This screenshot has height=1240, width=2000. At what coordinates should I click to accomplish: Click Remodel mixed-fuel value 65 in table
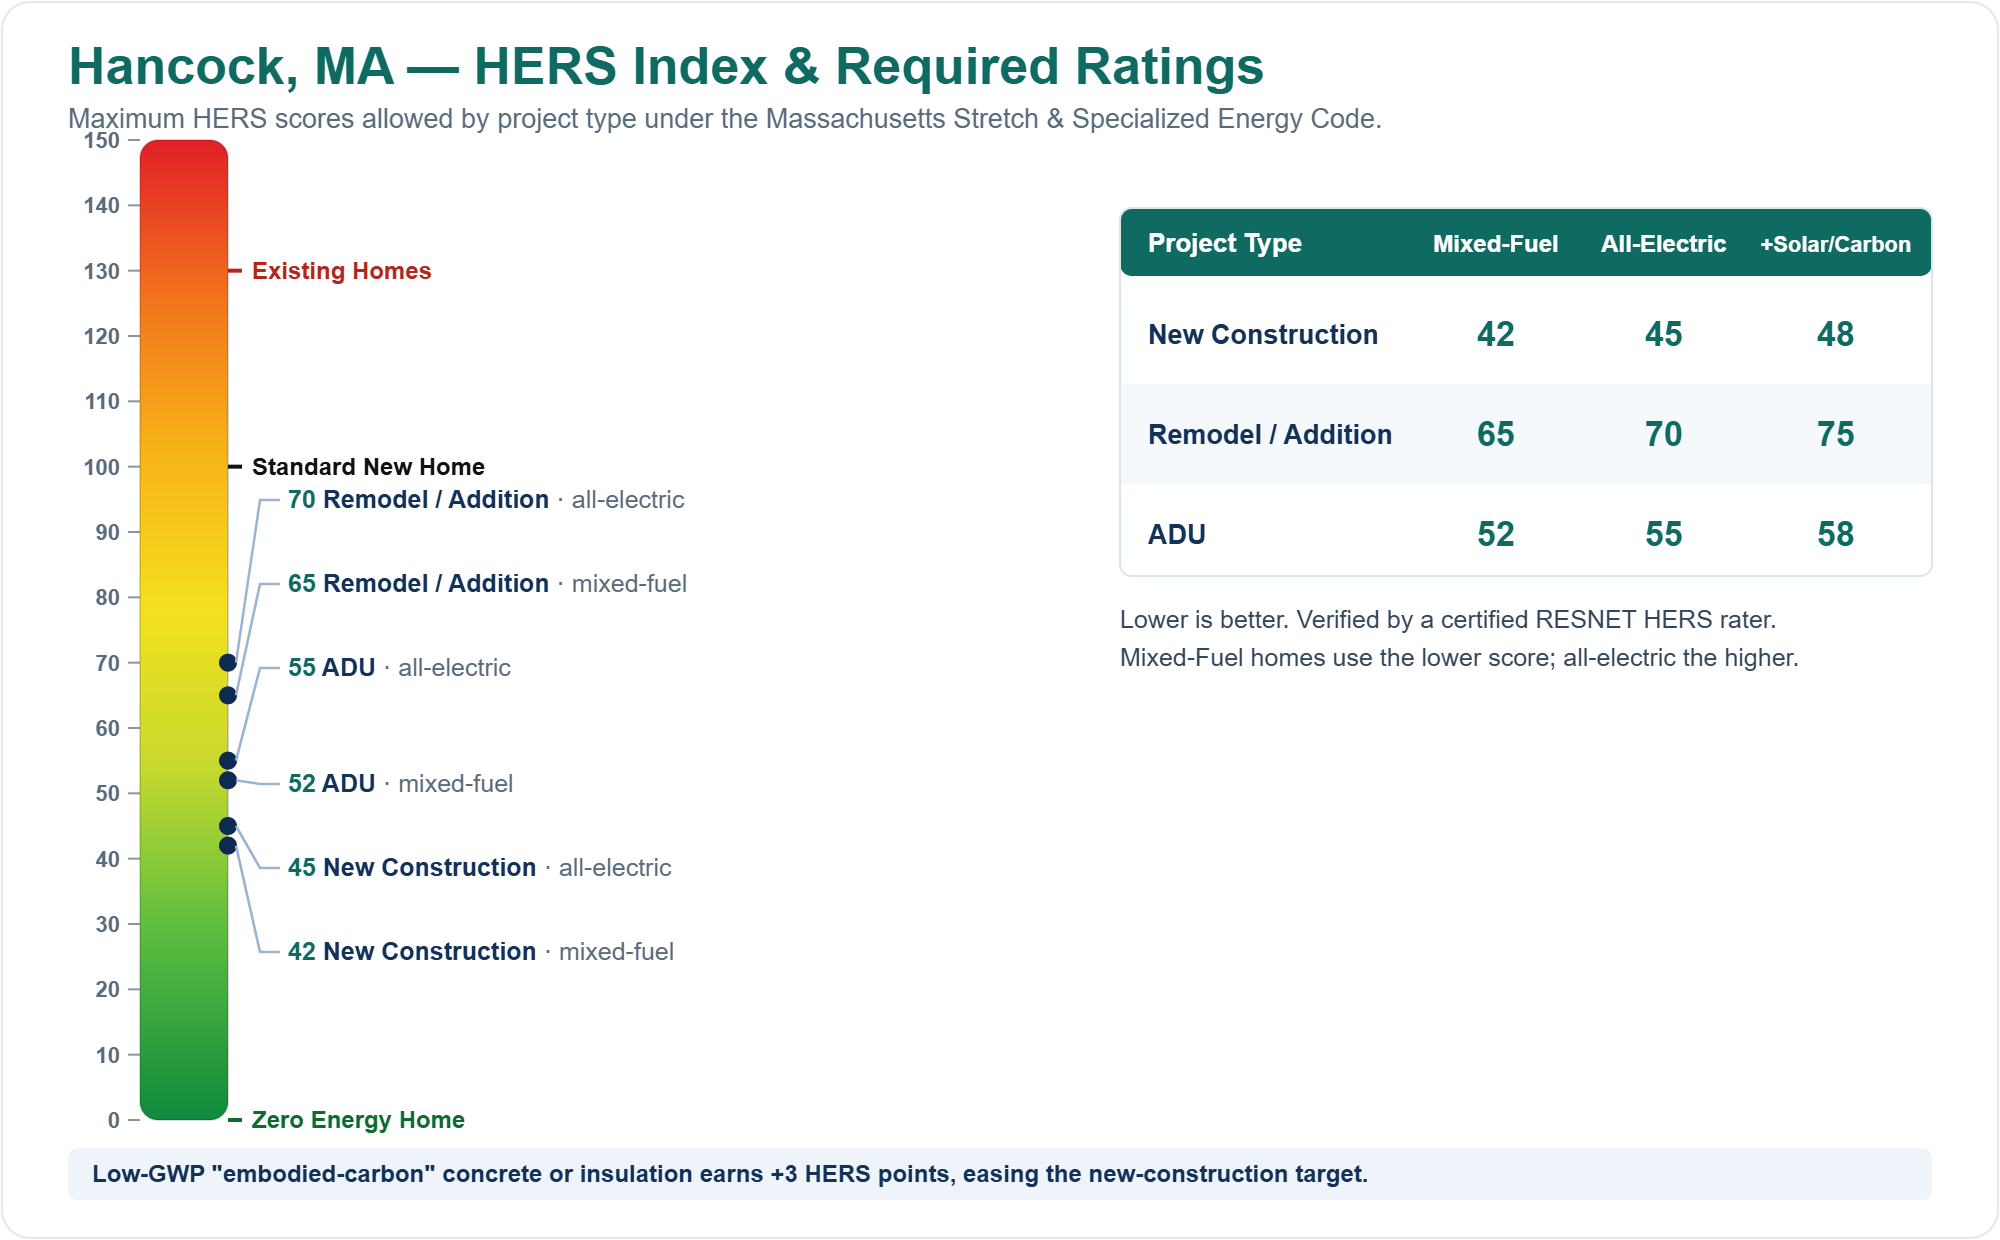(x=1495, y=434)
